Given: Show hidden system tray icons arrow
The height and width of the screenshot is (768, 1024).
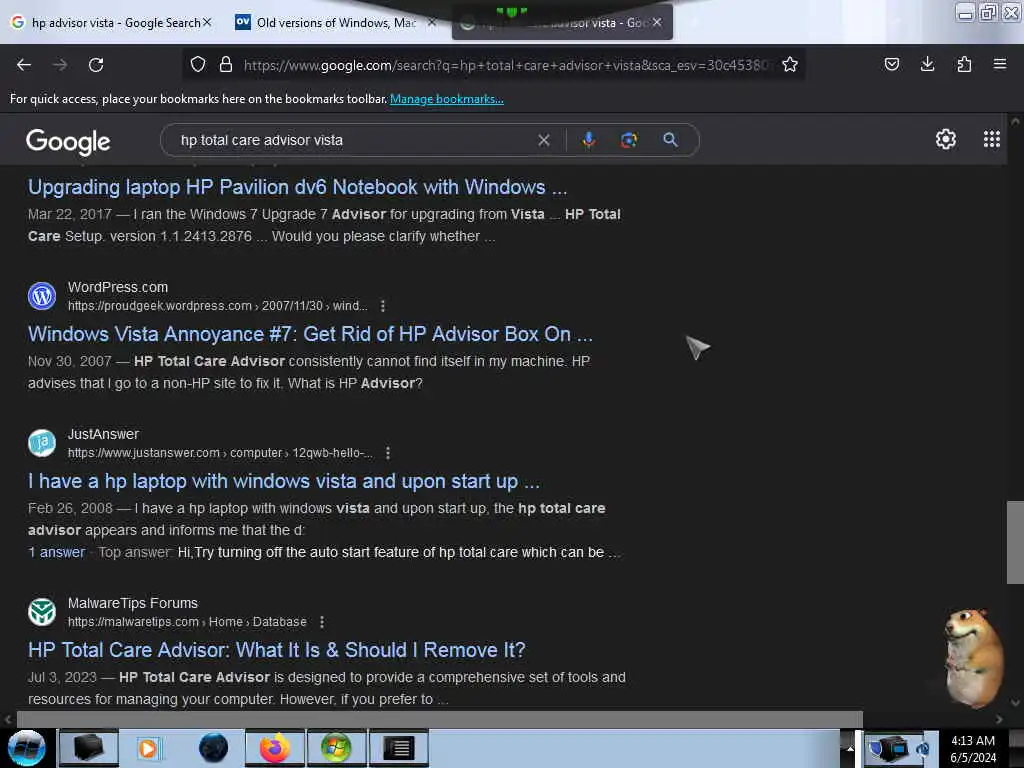Looking at the screenshot, I should 850,748.
